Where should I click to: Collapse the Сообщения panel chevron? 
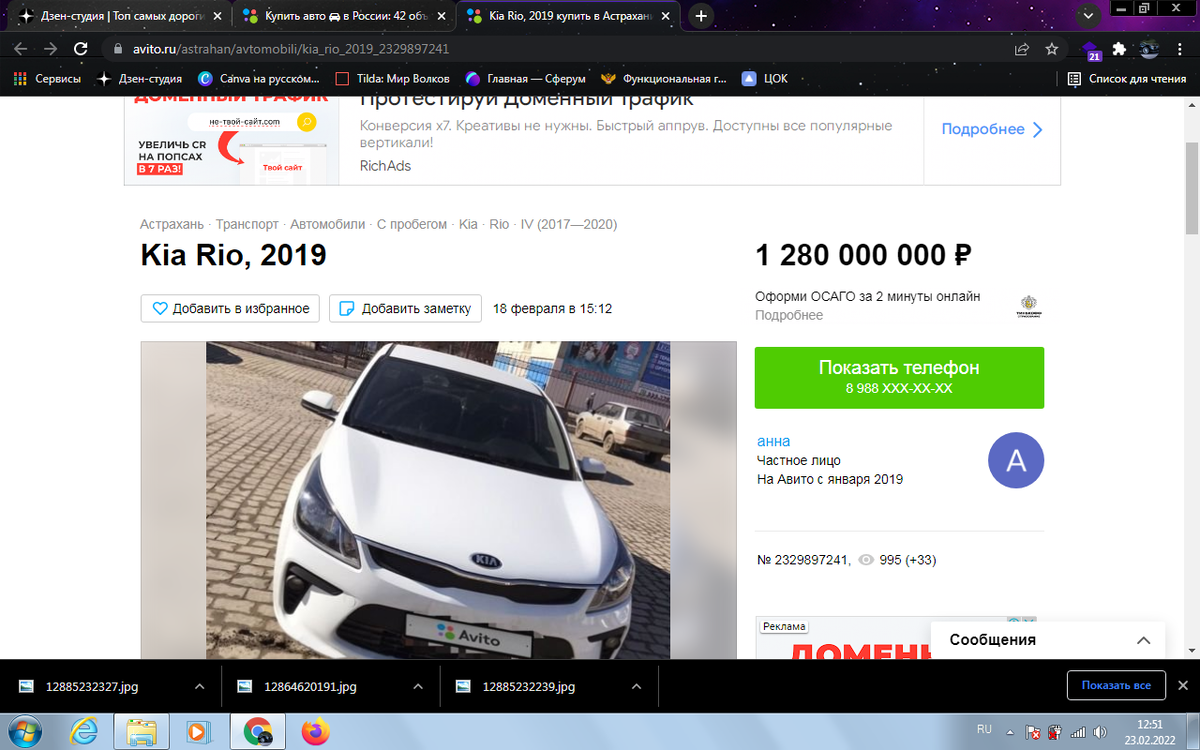coord(1143,639)
